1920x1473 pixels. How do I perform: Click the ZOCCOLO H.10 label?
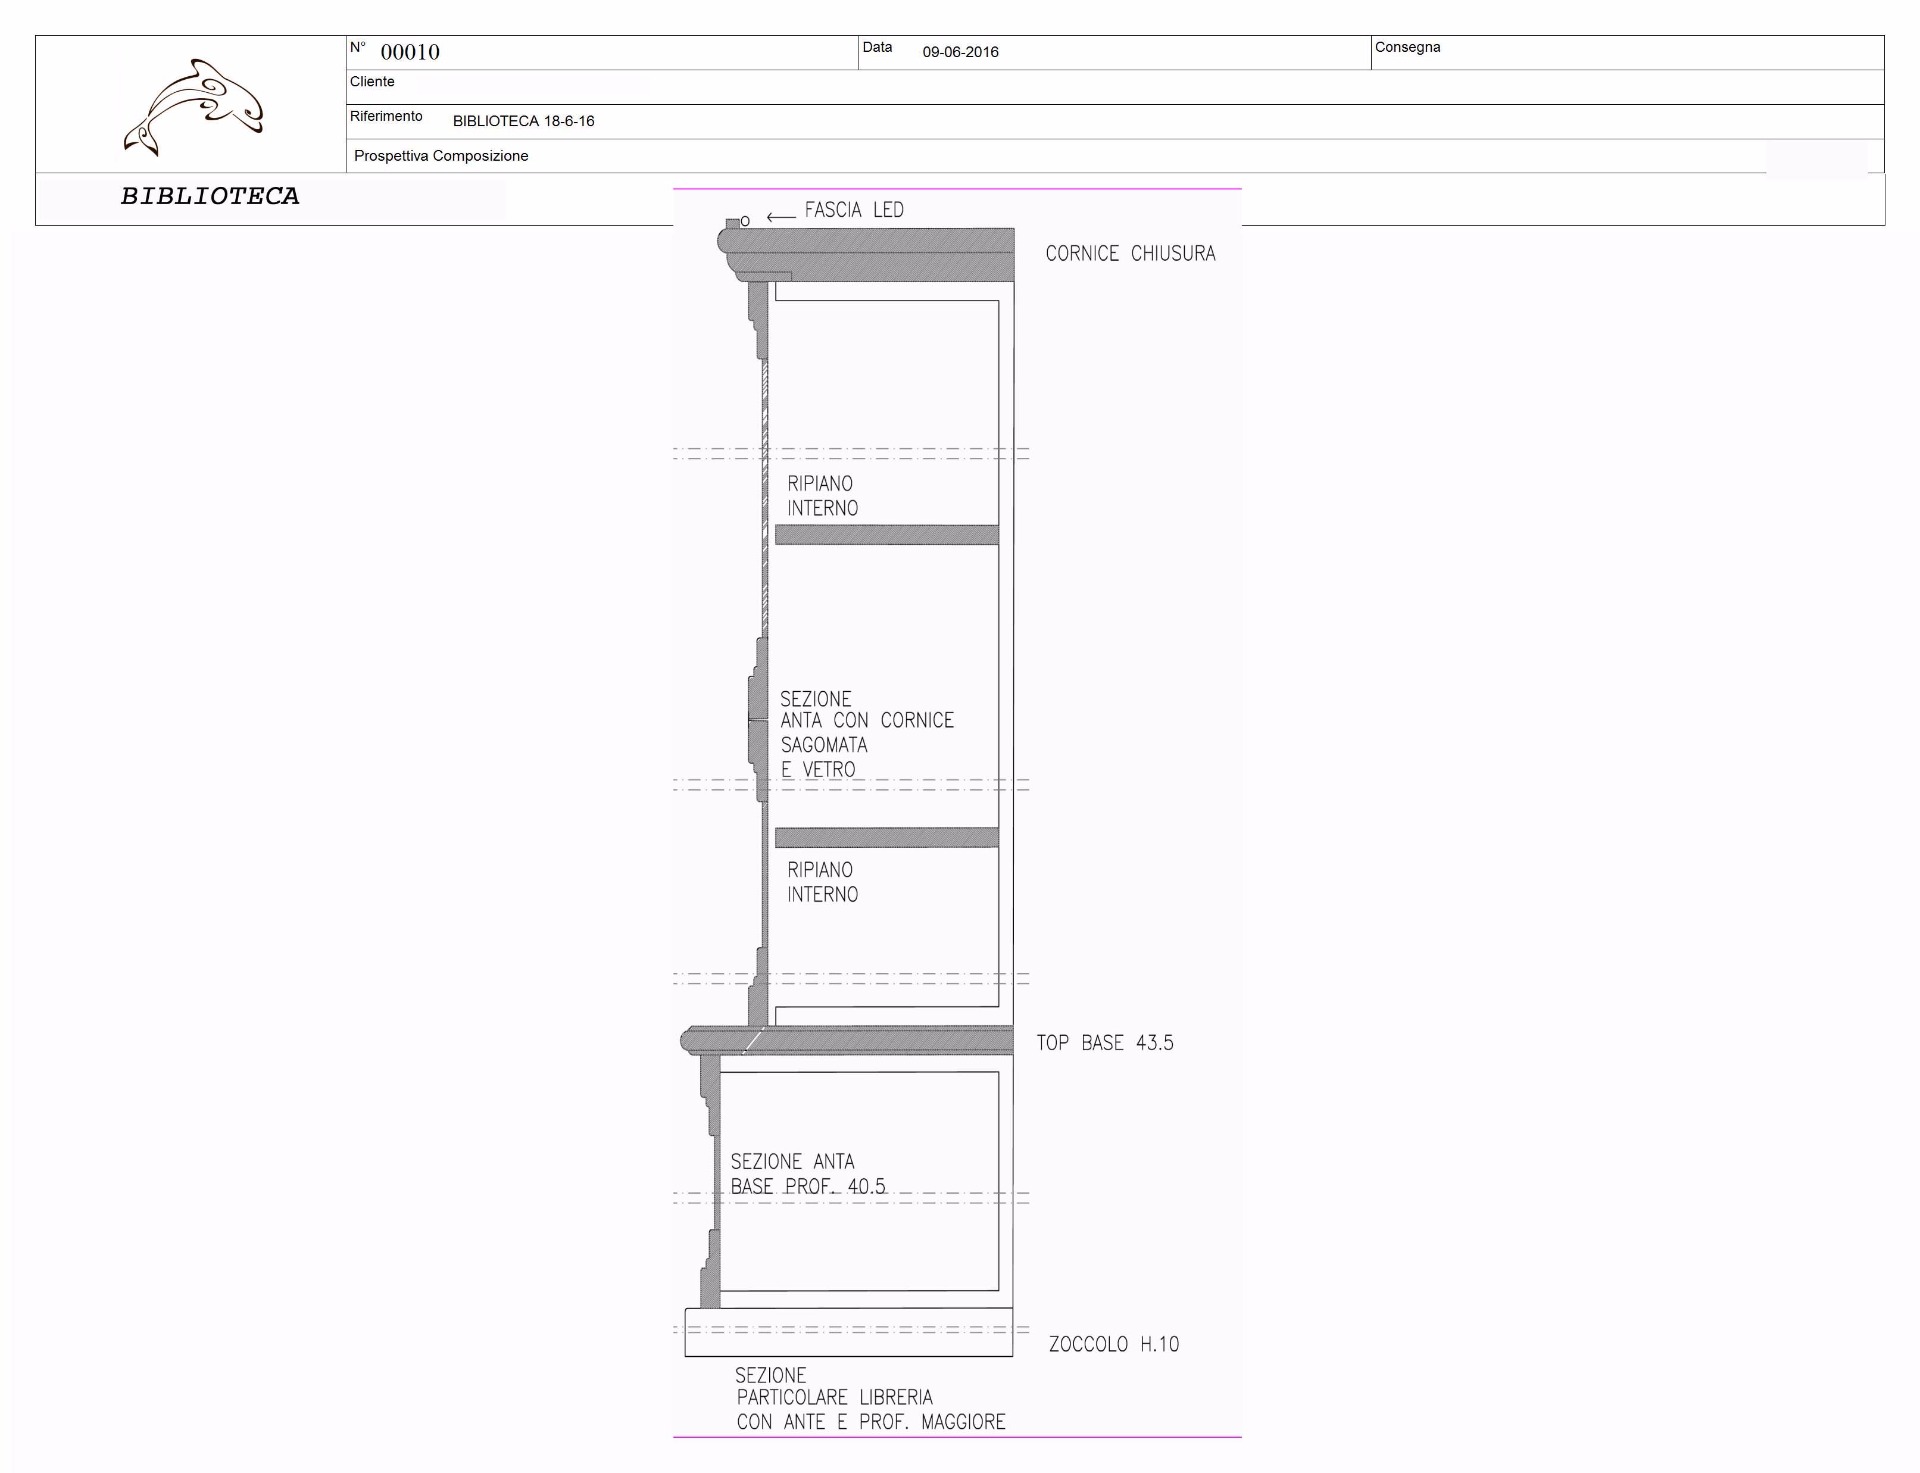coord(1114,1345)
